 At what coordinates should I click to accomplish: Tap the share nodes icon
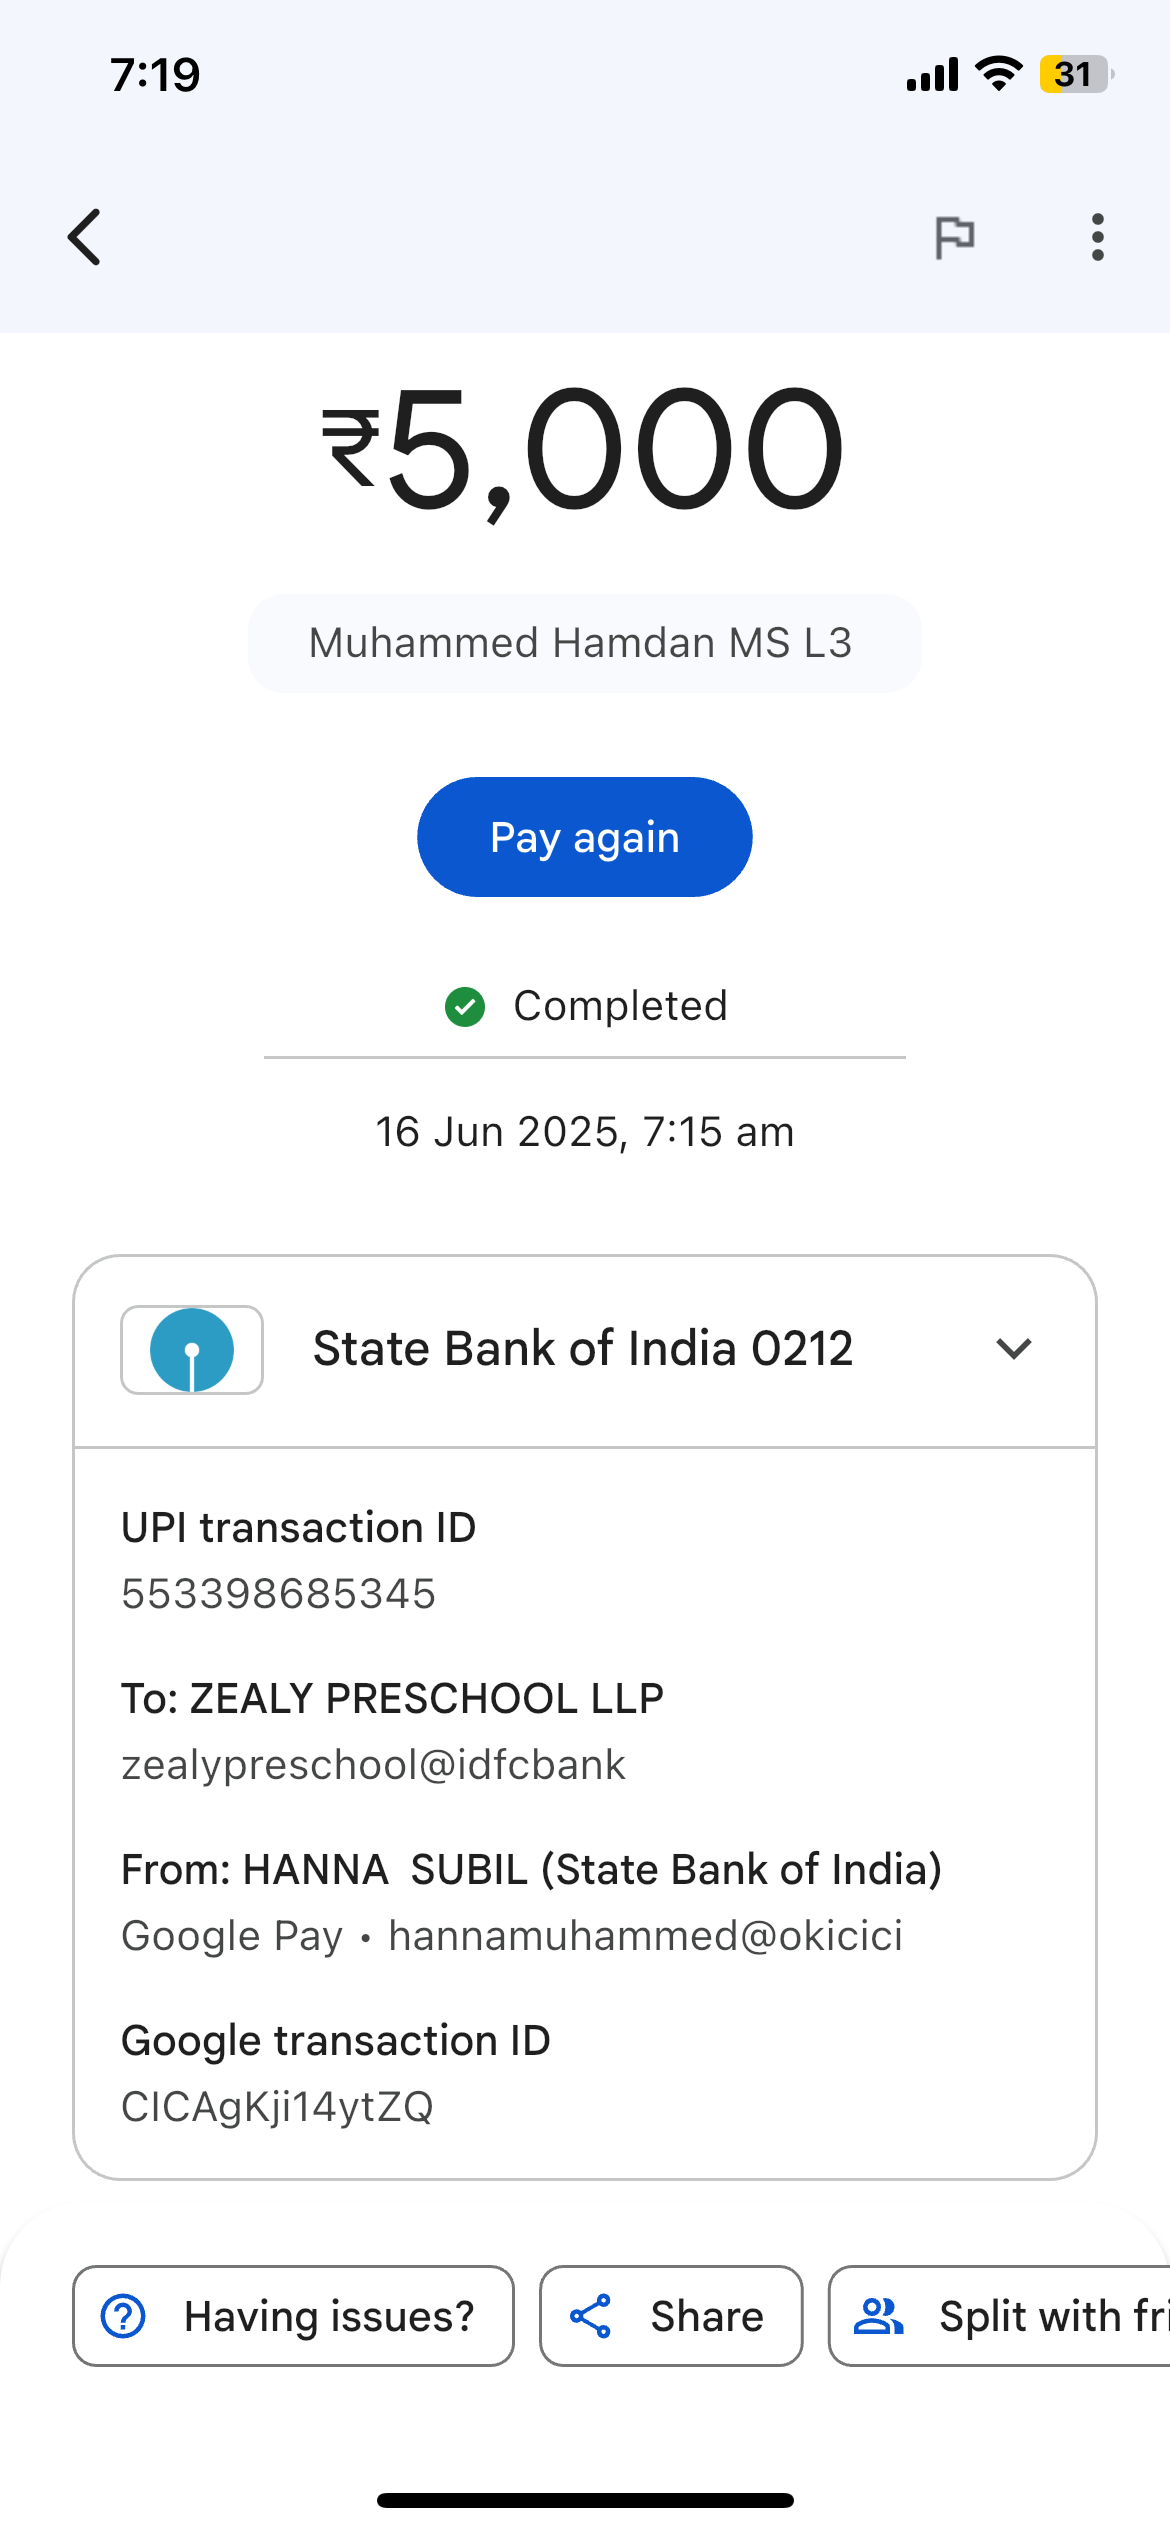[x=590, y=2316]
